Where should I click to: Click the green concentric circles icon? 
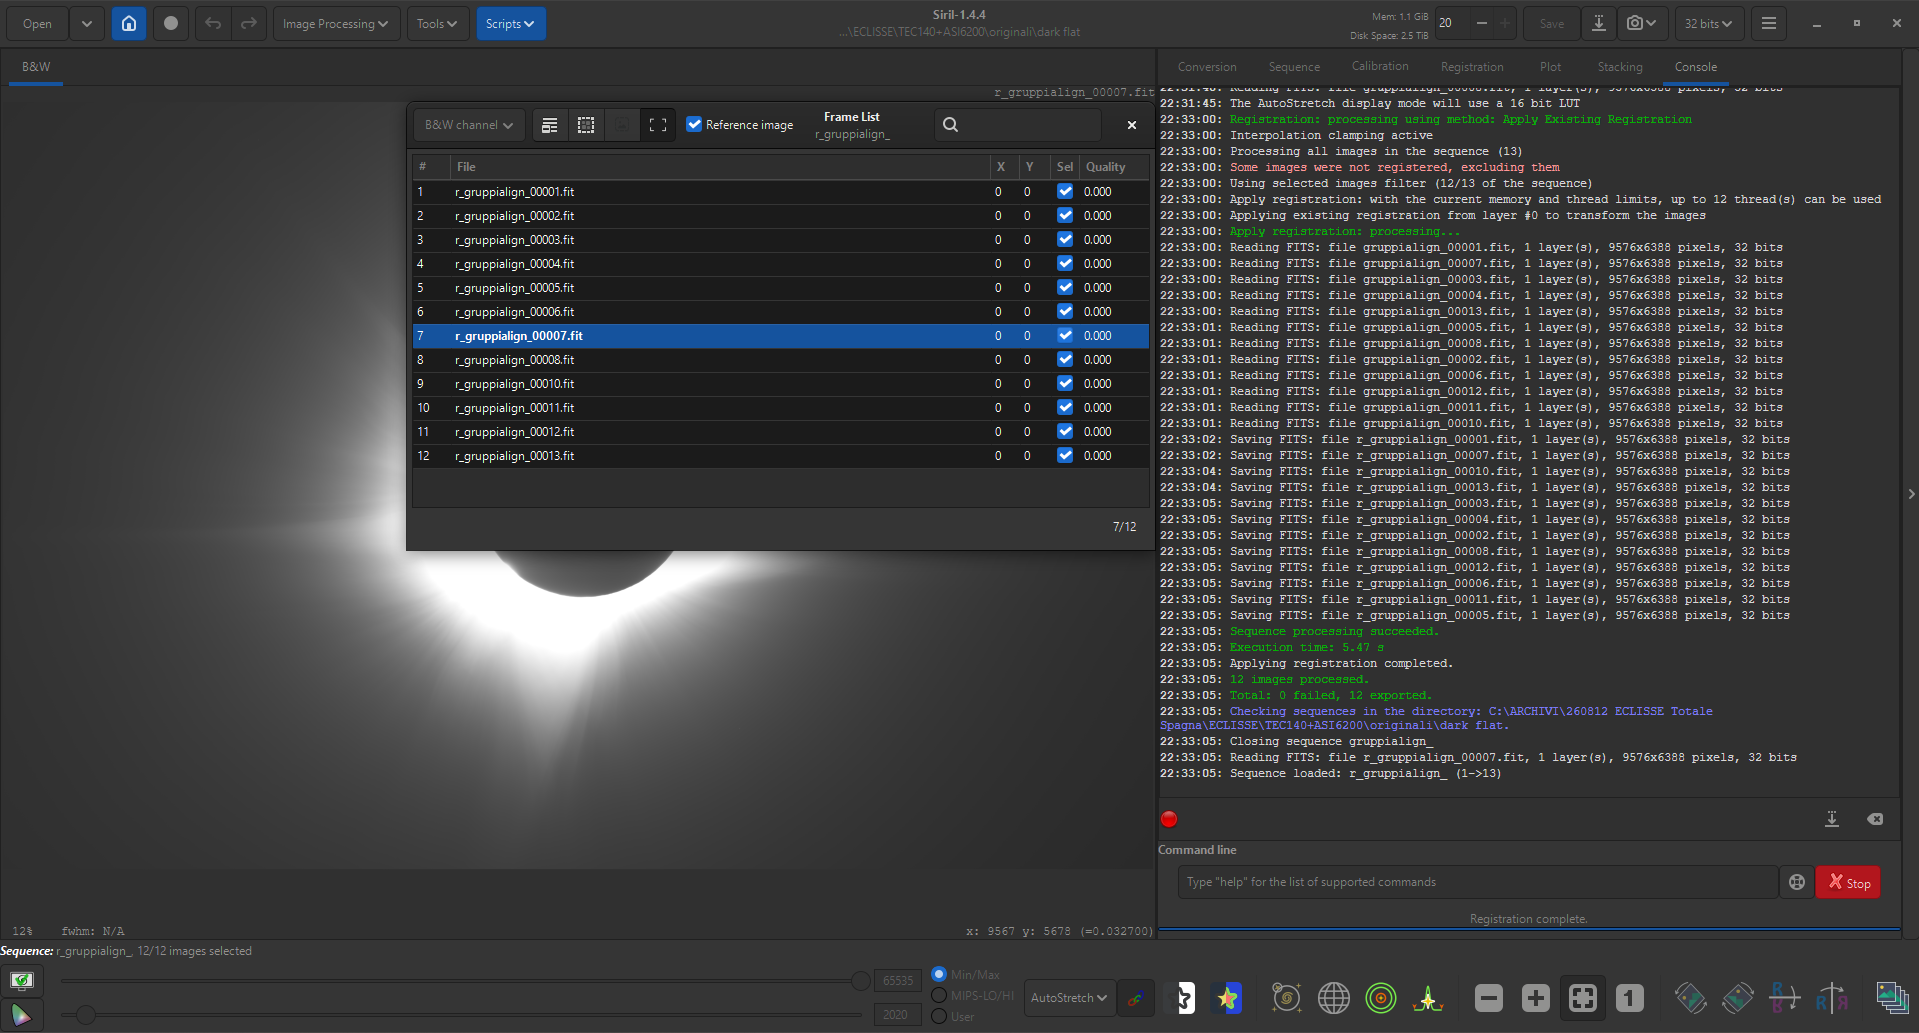click(1381, 997)
